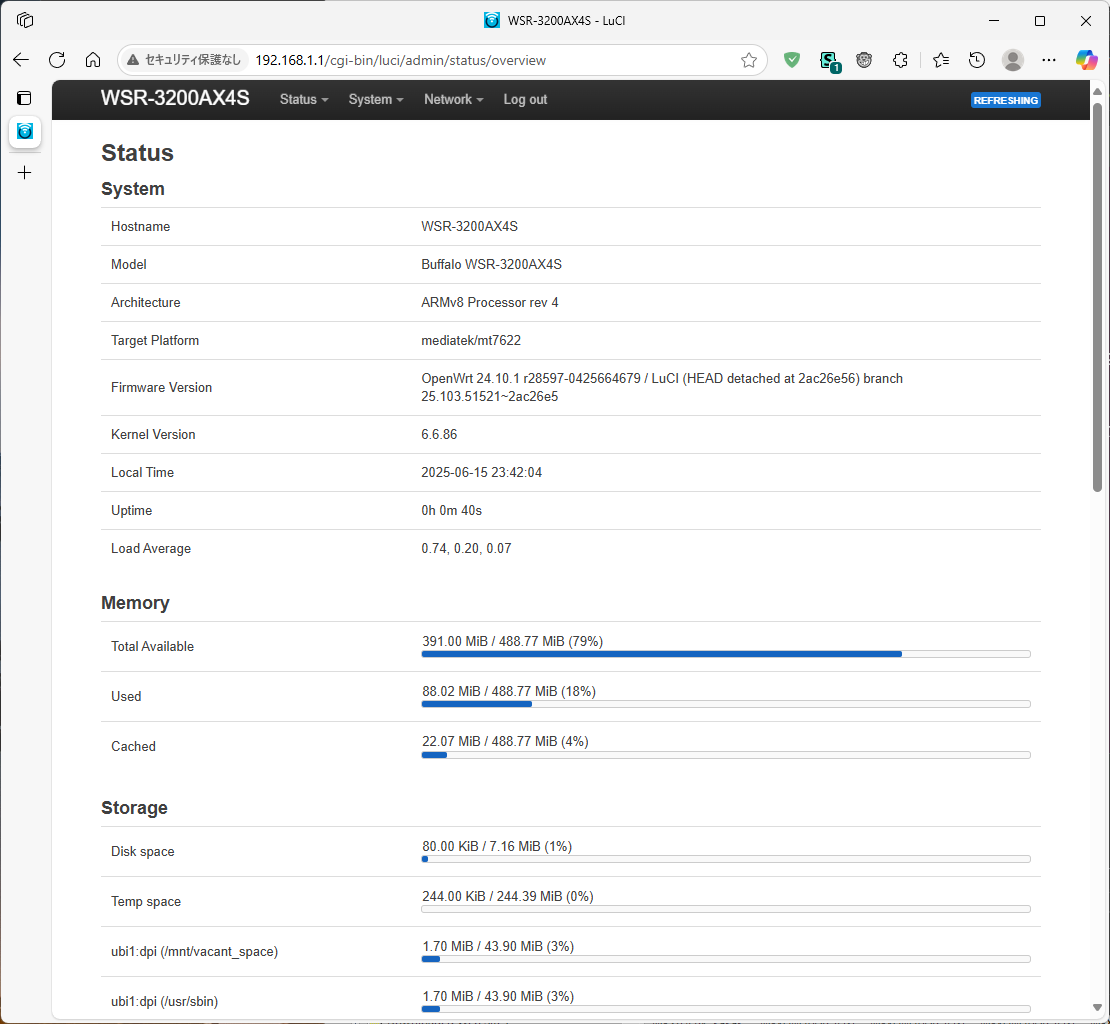Viewport: 1110px width, 1024px height.
Task: Open the favorites list
Action: (941, 60)
